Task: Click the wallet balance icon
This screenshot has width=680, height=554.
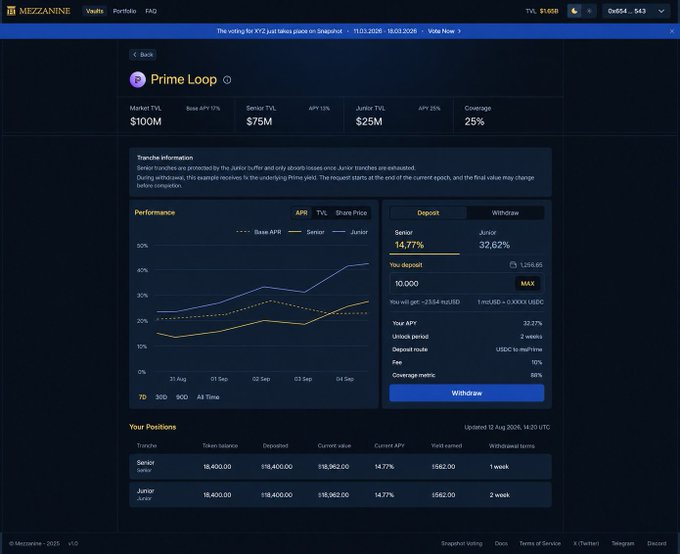Action: pos(513,265)
